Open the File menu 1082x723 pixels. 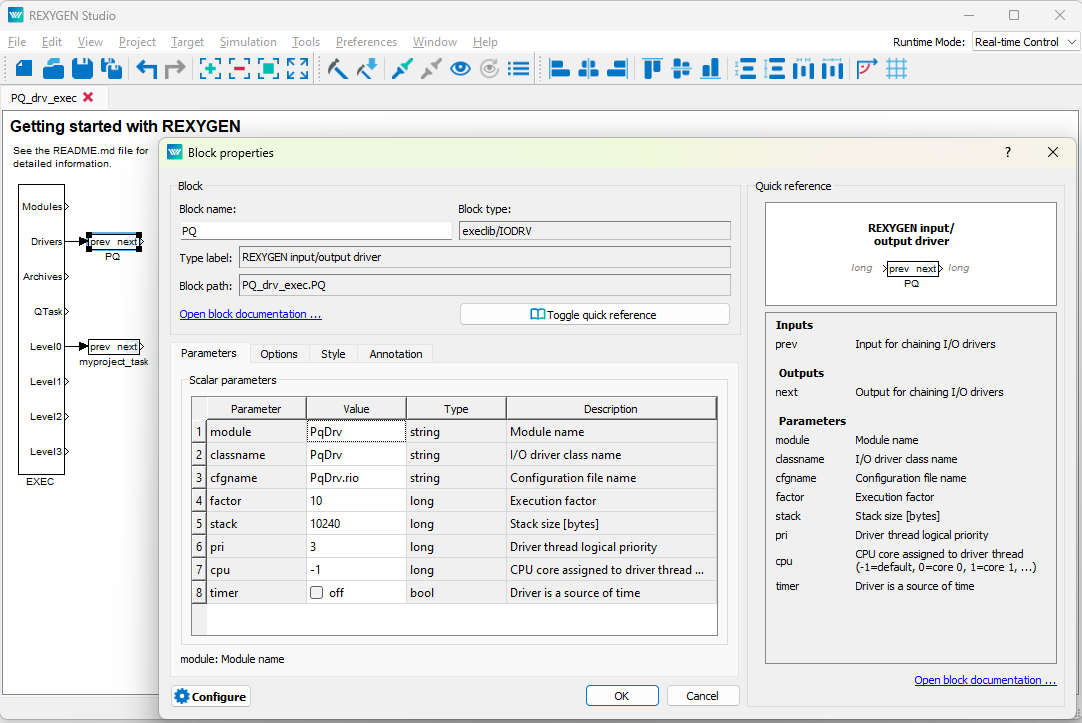pos(17,42)
